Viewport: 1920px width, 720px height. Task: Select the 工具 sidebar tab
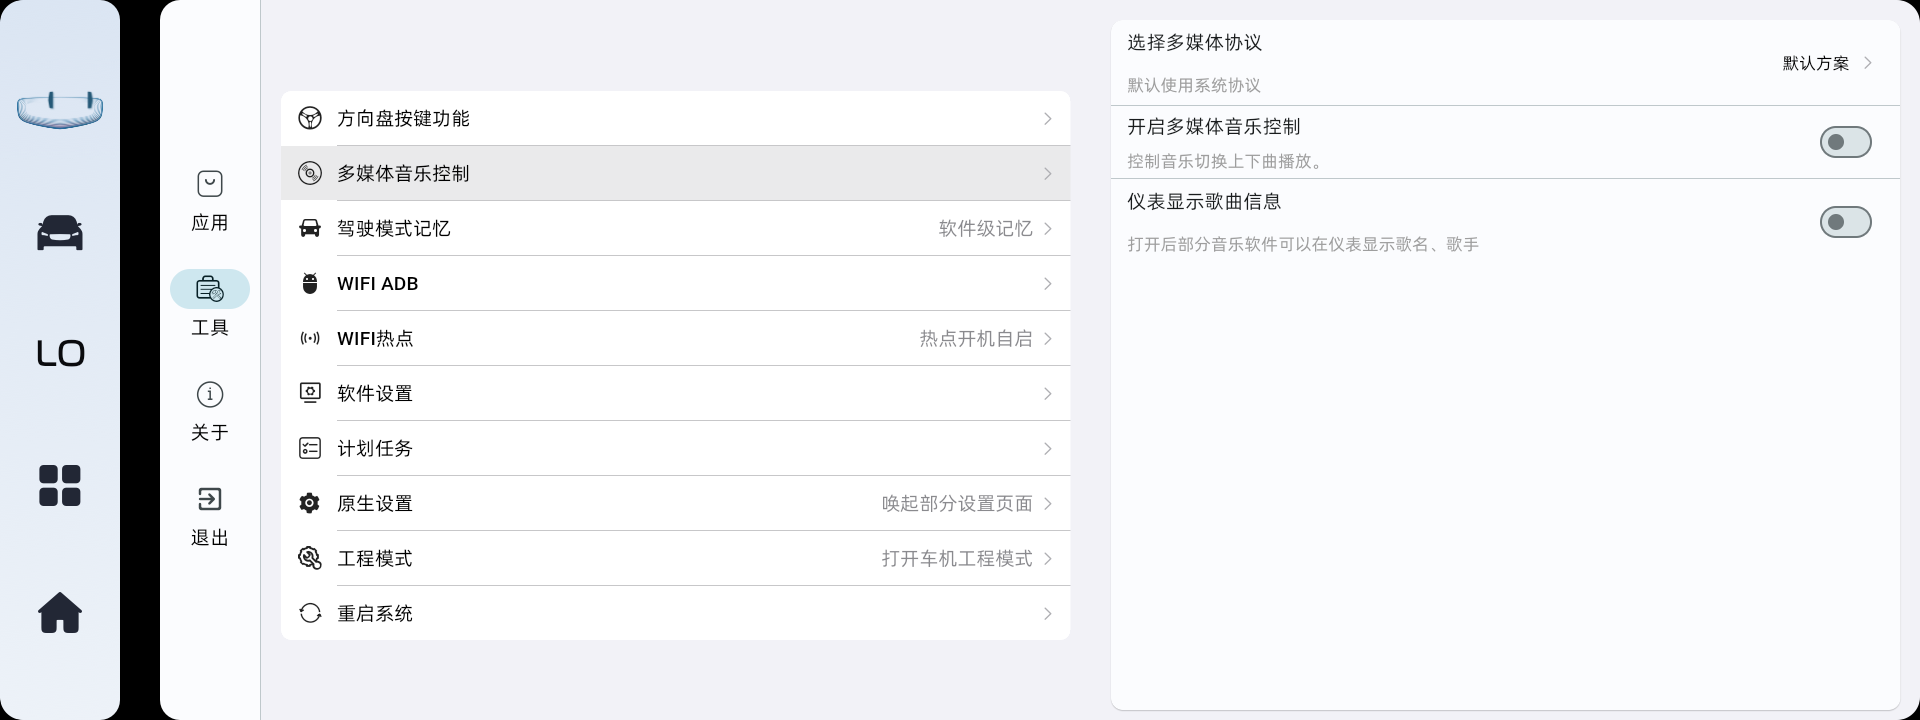(x=210, y=305)
